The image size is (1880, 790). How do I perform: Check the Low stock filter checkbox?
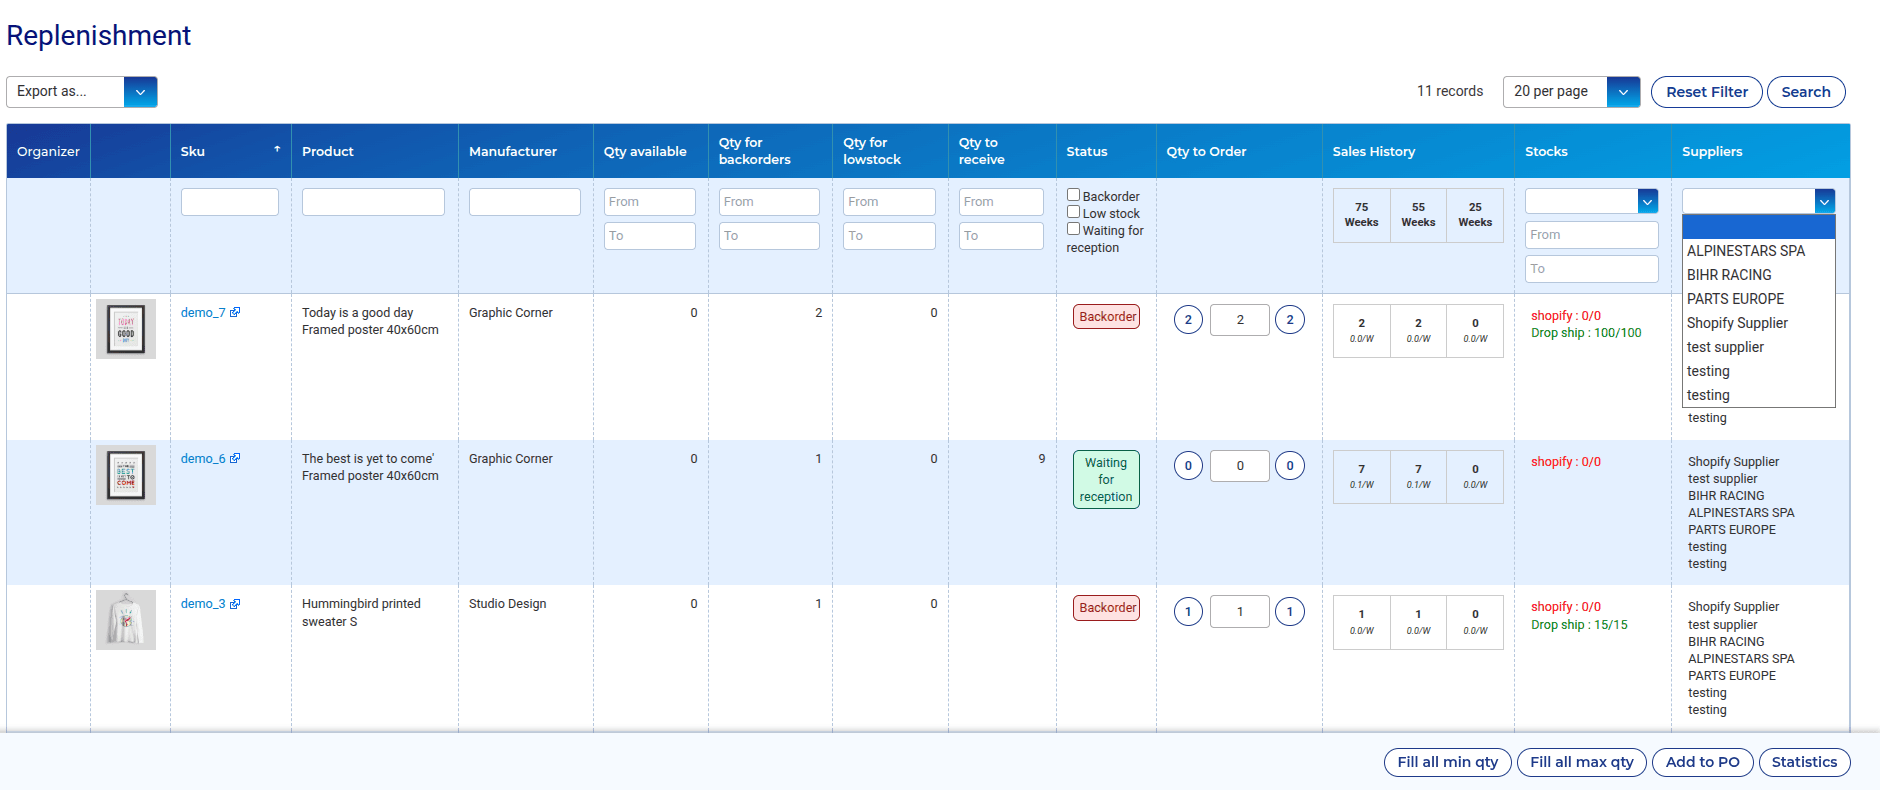[1073, 212]
